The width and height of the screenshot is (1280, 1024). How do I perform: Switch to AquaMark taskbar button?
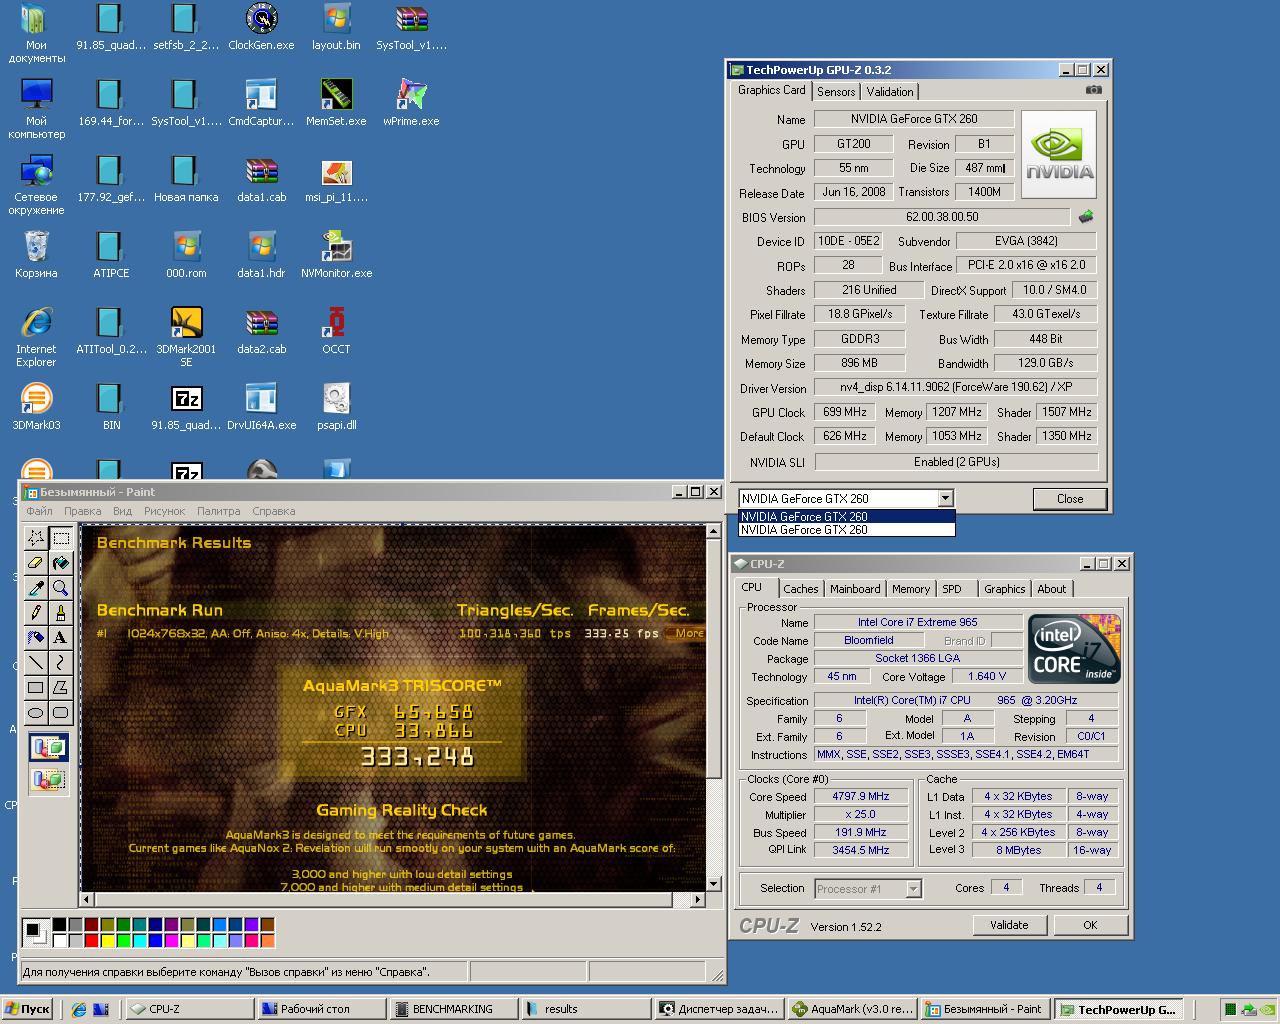click(852, 1009)
